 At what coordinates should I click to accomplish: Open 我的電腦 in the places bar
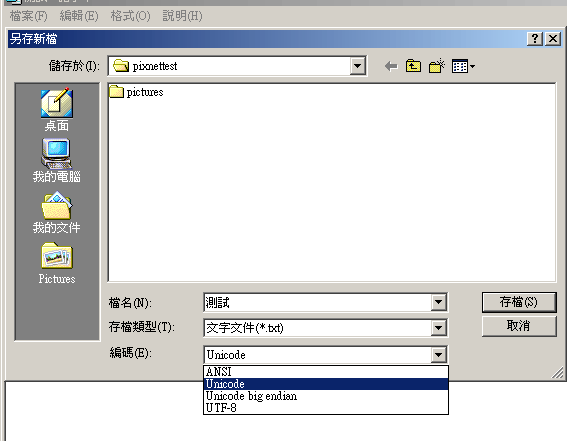coord(57,160)
